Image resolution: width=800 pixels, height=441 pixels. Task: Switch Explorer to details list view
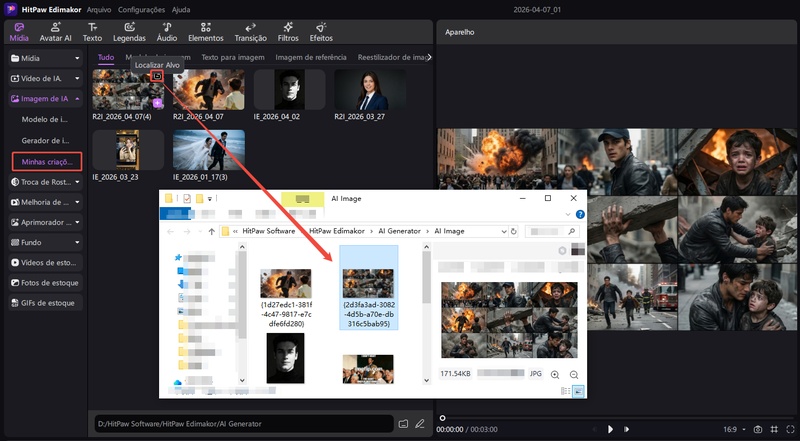(x=566, y=392)
